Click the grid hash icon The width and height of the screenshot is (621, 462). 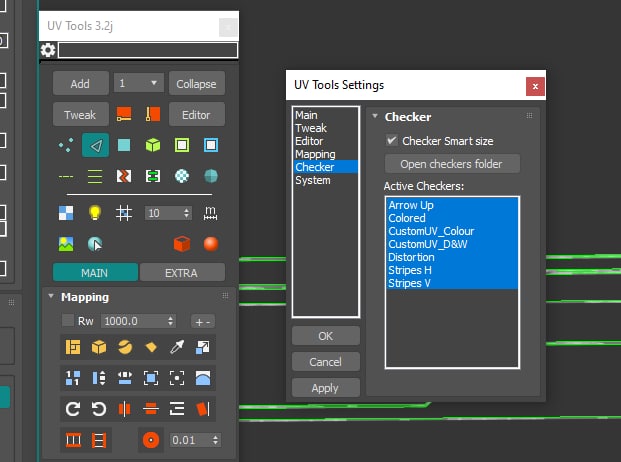pyautogui.click(x=124, y=213)
